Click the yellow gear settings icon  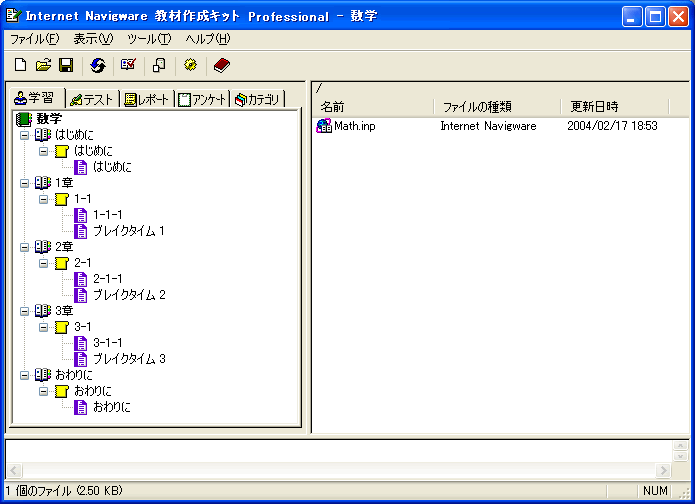pyautogui.click(x=190, y=65)
